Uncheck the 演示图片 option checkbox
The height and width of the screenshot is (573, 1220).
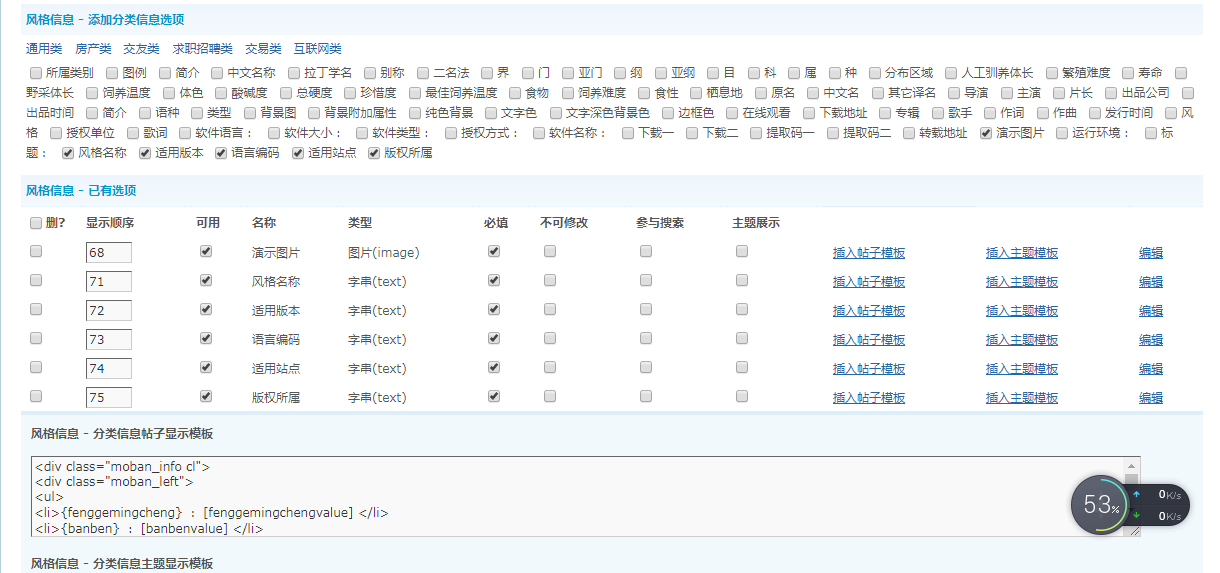point(986,133)
